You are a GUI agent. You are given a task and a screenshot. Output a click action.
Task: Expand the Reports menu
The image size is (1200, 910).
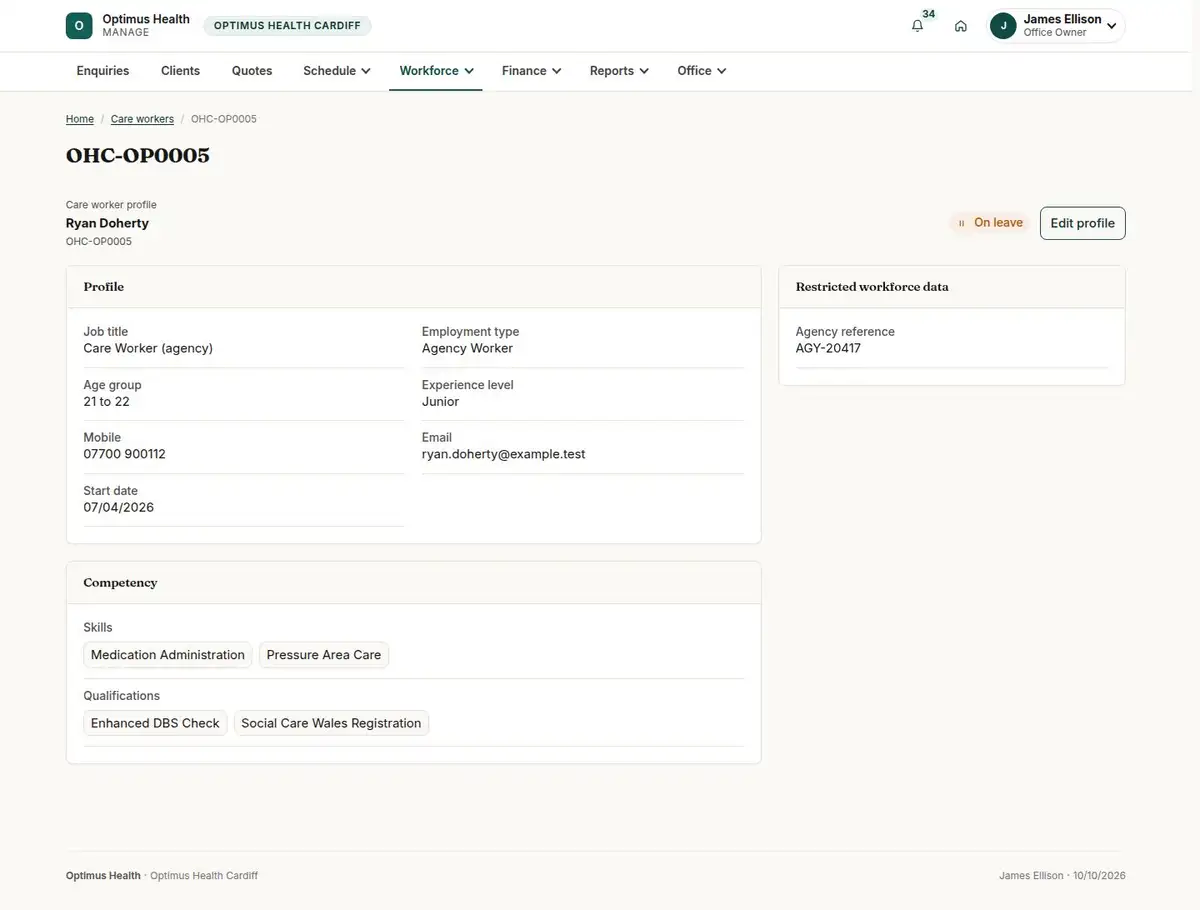point(619,71)
